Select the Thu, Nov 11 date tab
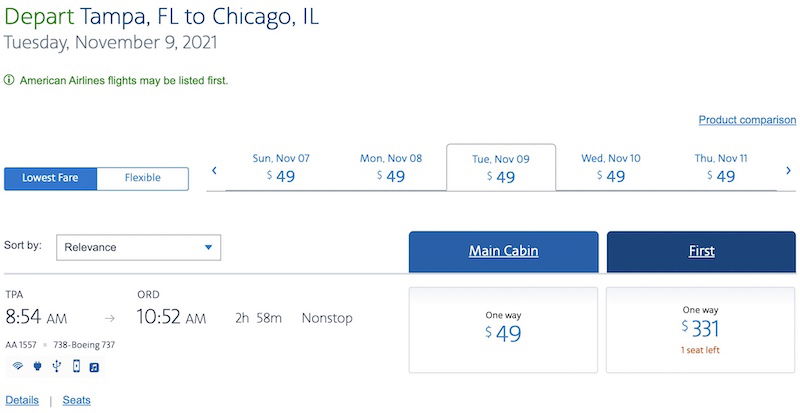This screenshot has width=800, height=413. click(x=720, y=168)
